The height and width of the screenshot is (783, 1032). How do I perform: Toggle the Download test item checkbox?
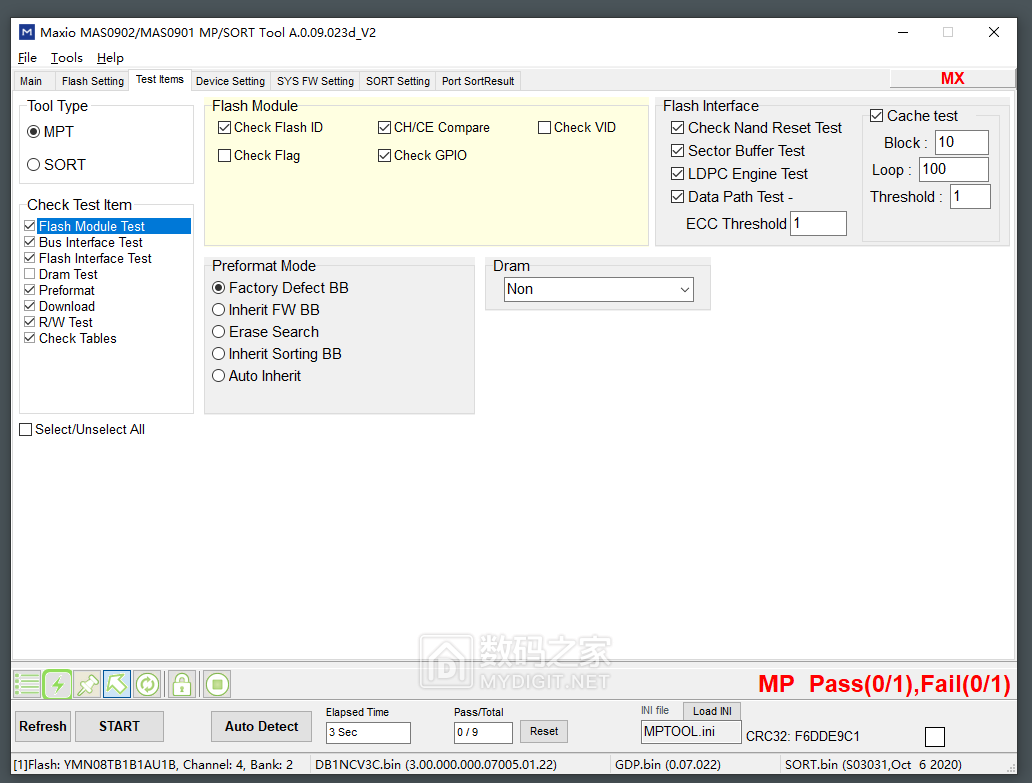30,306
